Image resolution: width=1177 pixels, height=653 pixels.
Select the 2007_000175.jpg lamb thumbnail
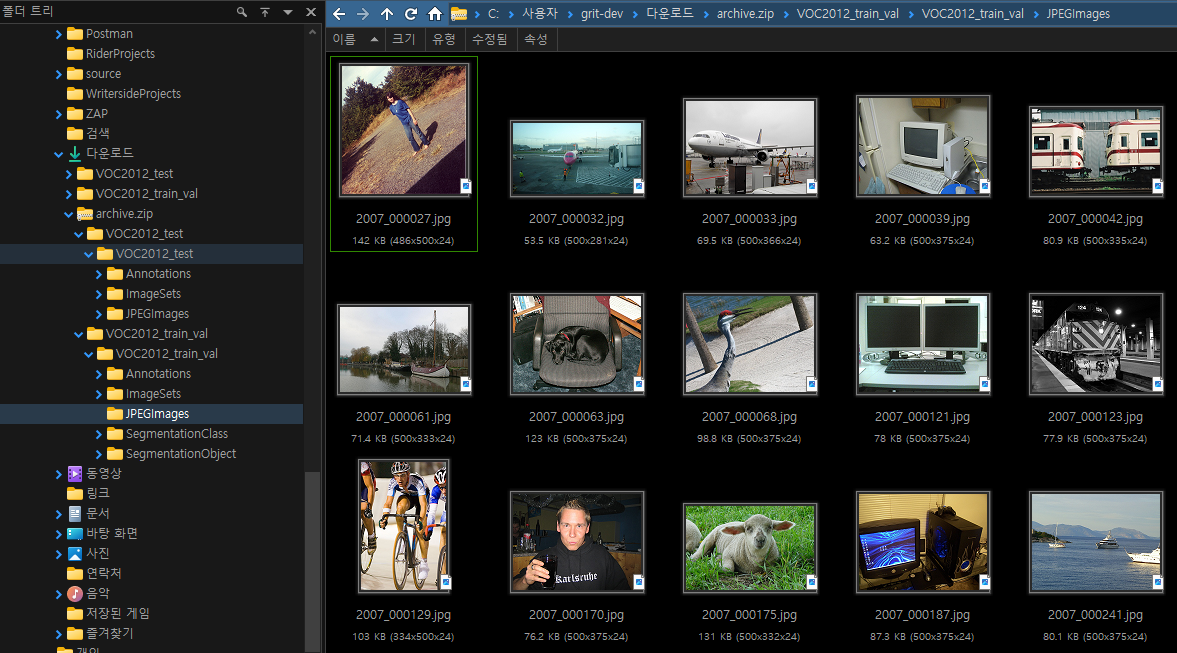[749, 548]
